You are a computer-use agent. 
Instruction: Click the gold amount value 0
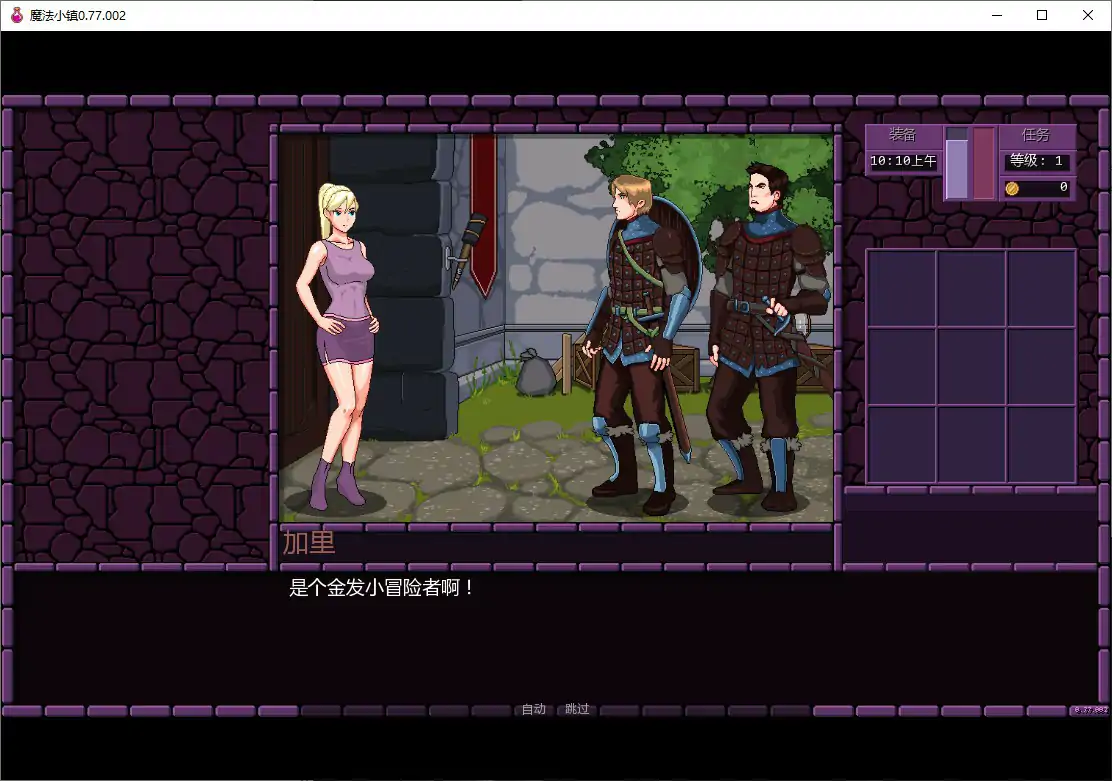click(1063, 187)
